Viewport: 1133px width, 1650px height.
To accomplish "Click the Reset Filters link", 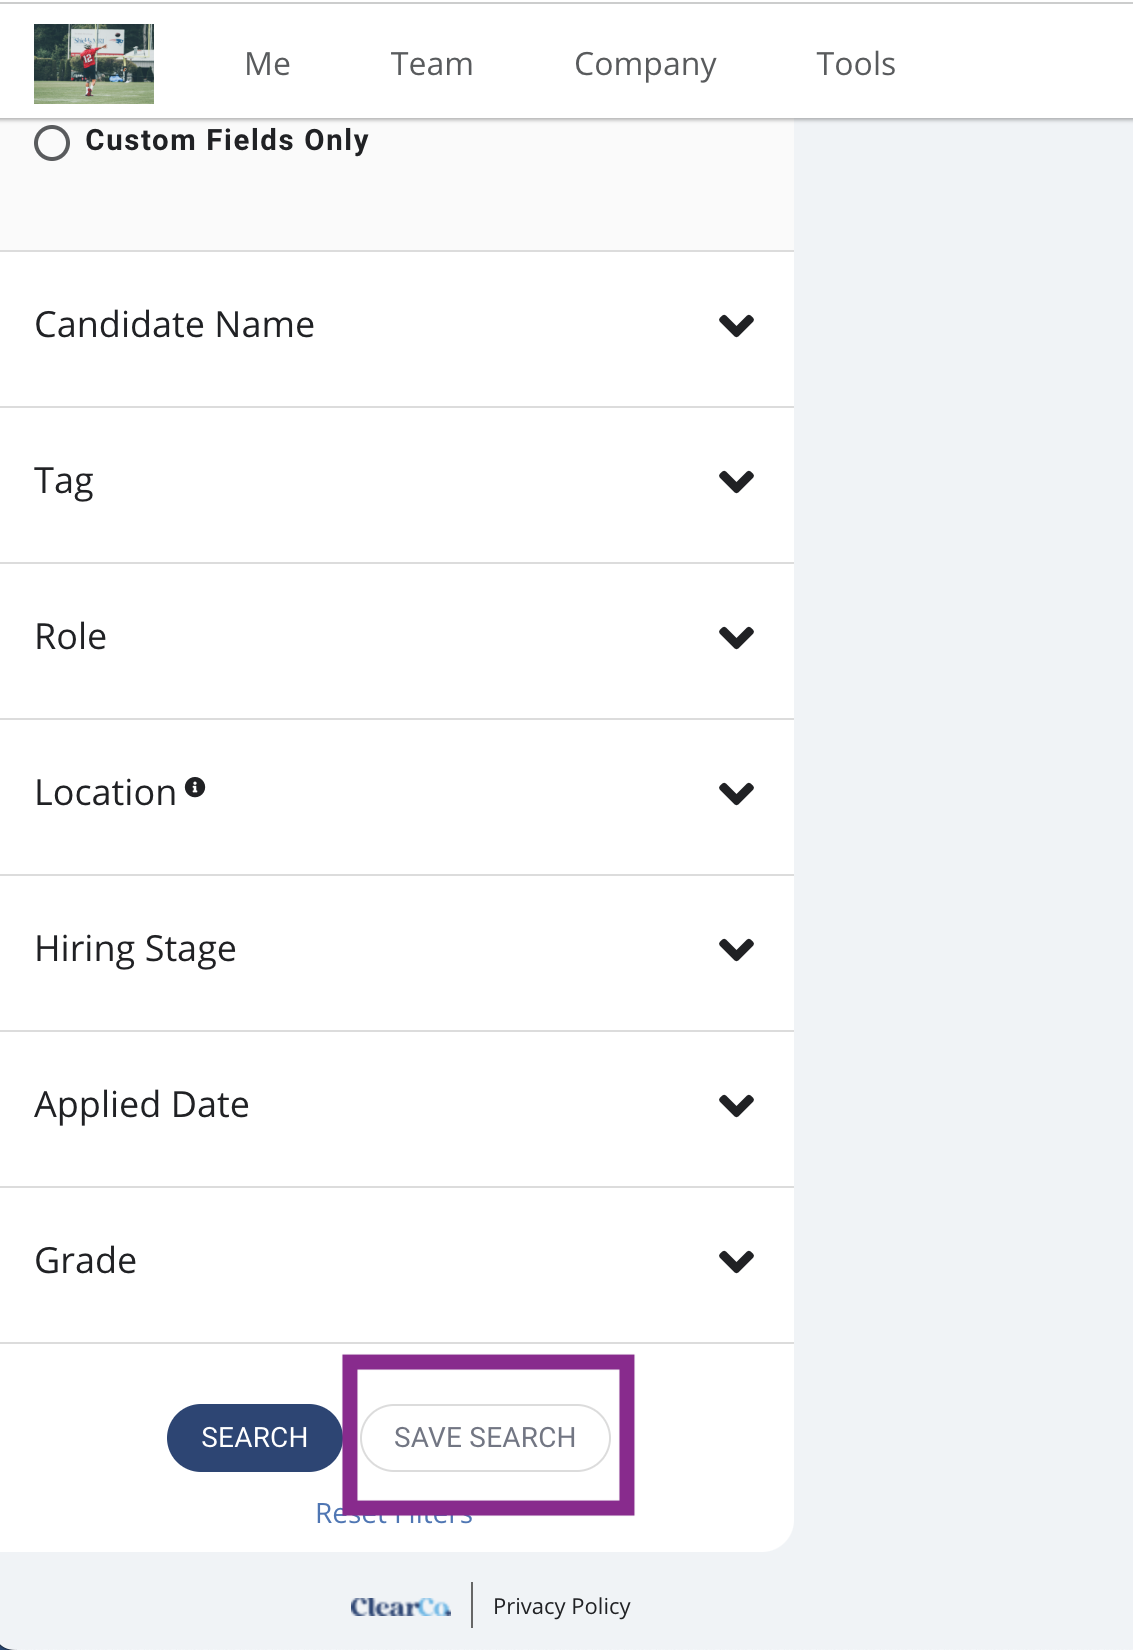I will tap(394, 1514).
